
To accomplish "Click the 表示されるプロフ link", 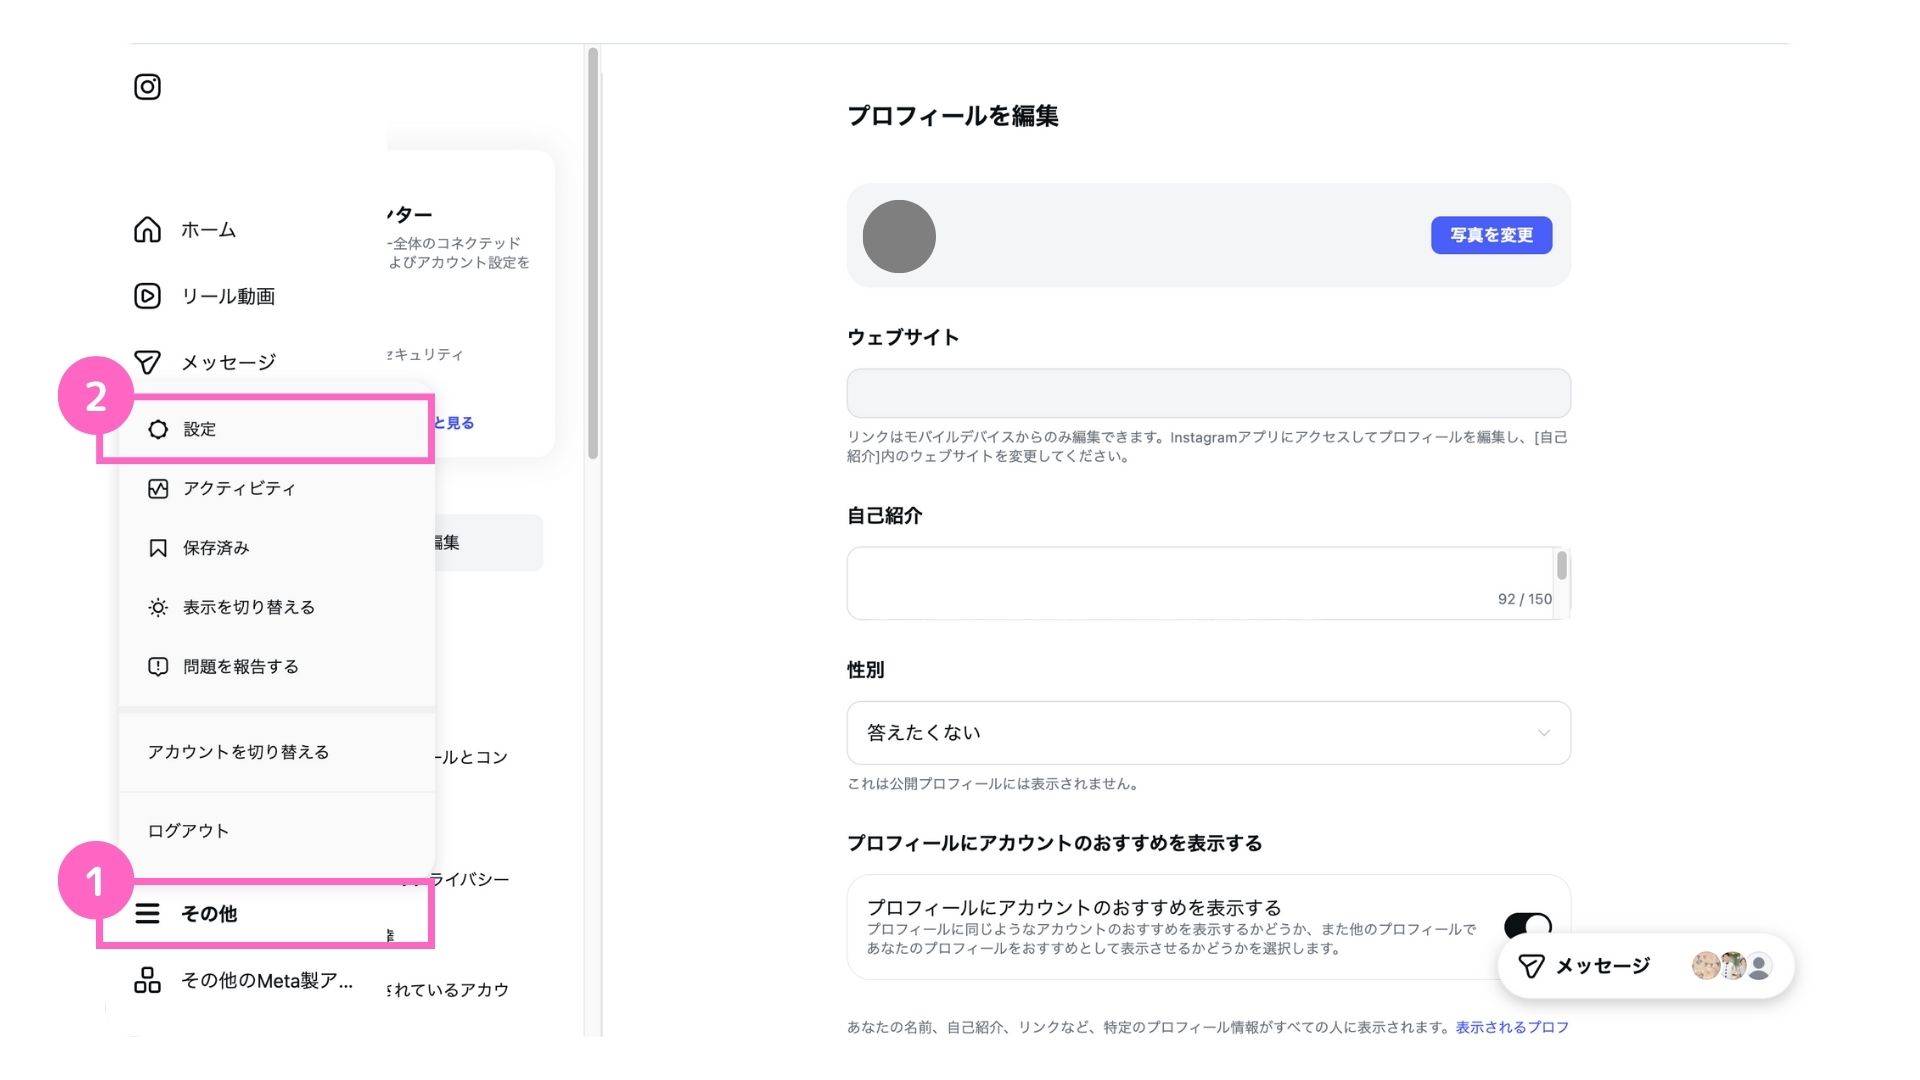I will [1511, 1027].
